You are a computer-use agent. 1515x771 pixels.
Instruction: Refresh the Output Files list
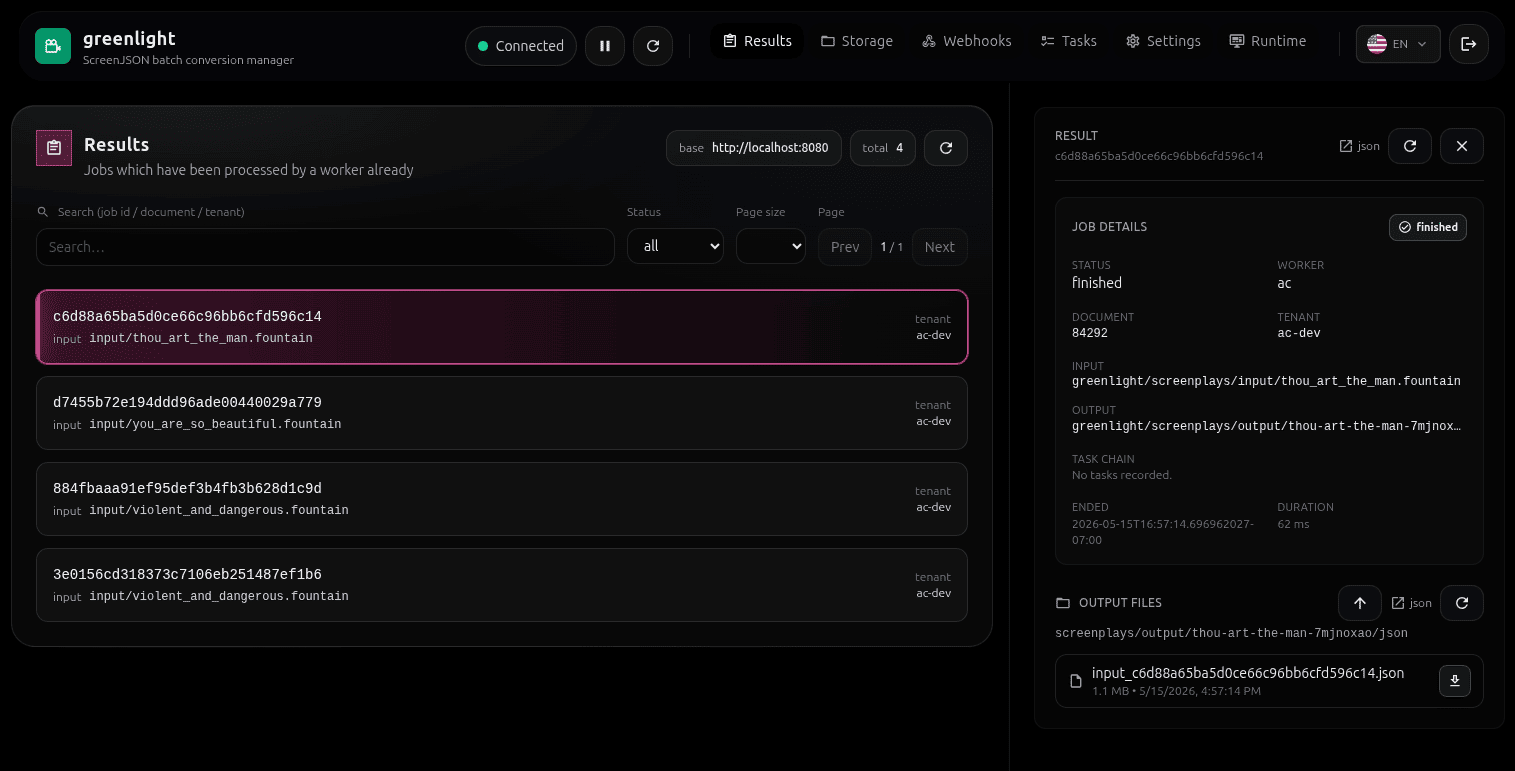click(x=1462, y=603)
